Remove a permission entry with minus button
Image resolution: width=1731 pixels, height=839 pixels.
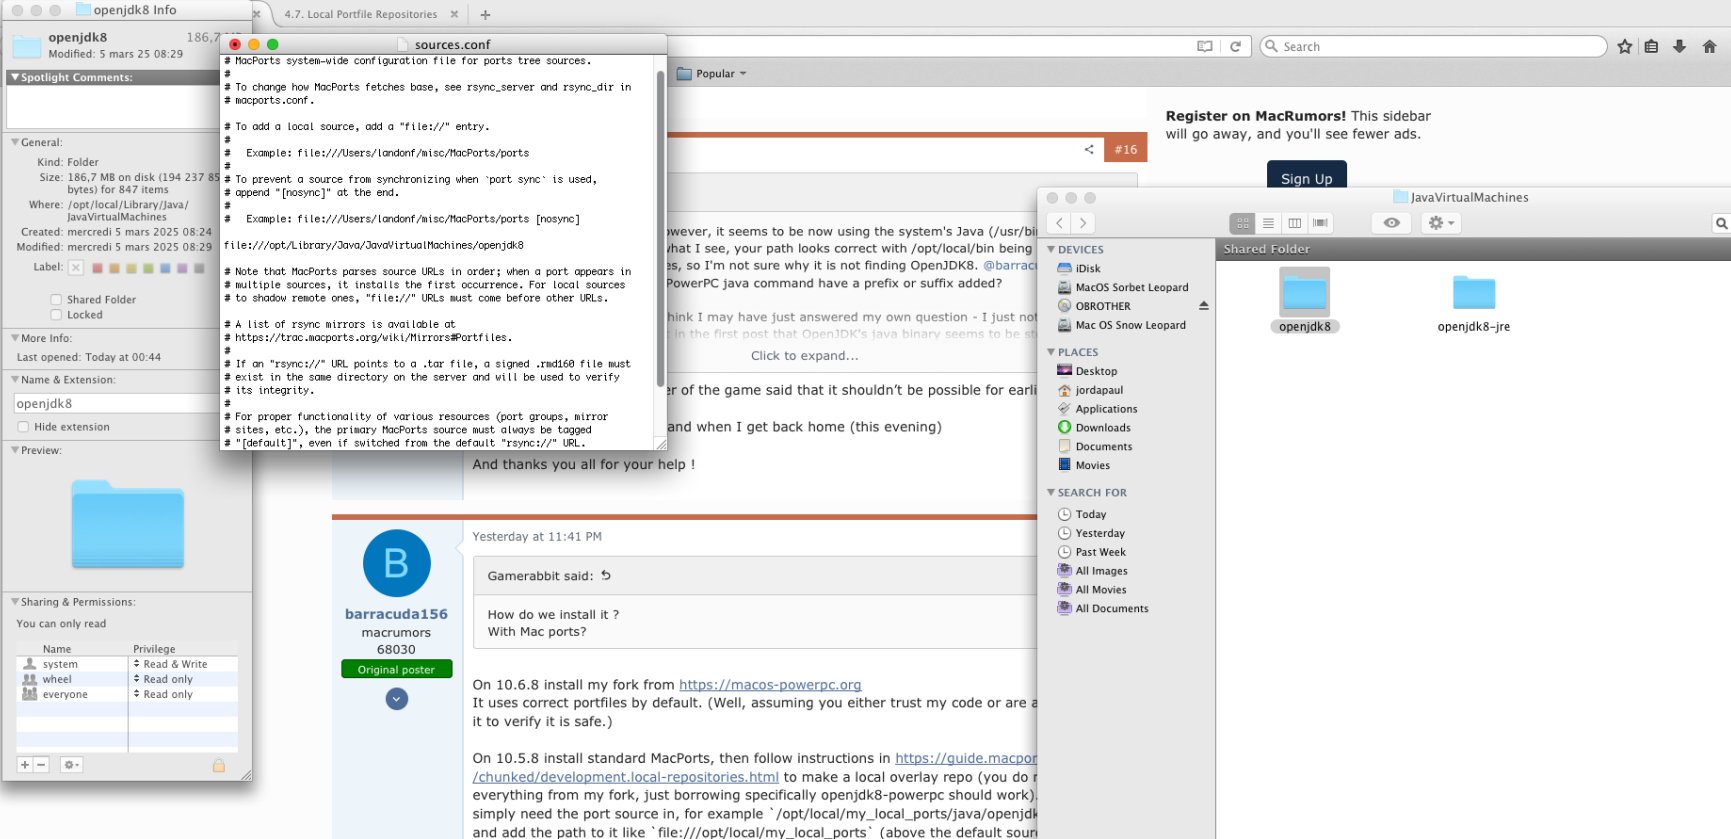(41, 765)
